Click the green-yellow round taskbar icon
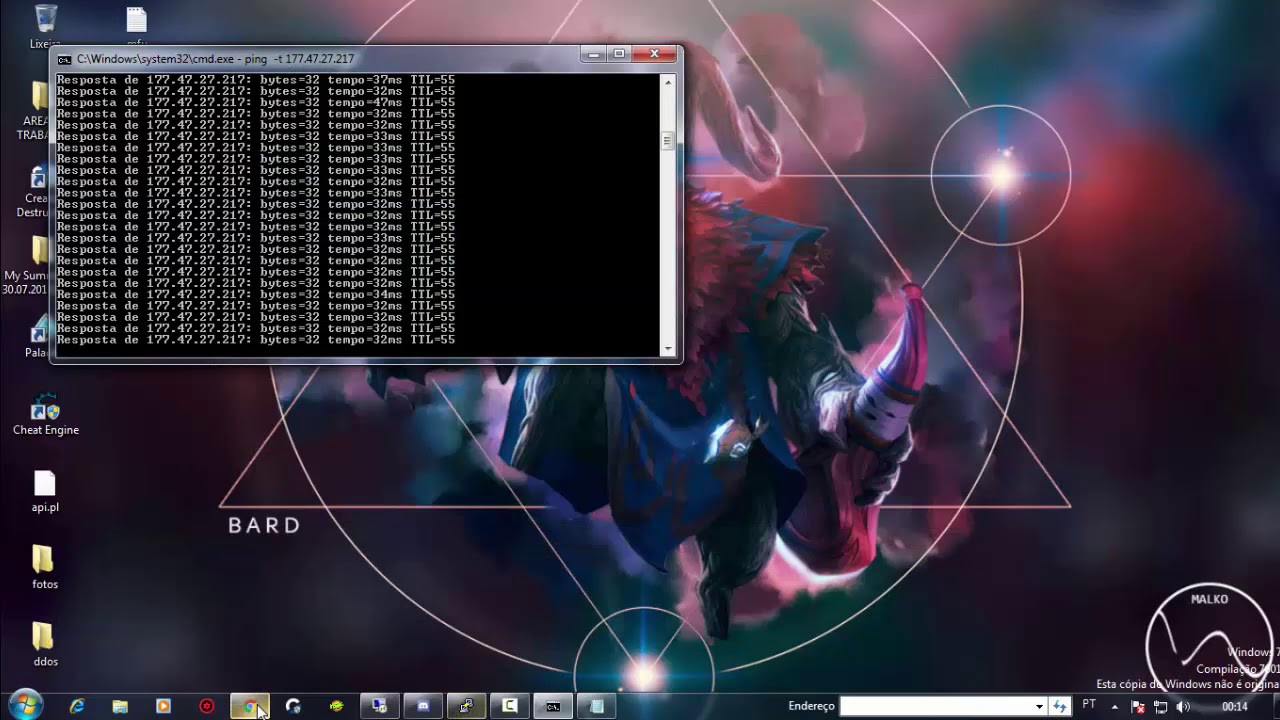The height and width of the screenshot is (720, 1280). [x=337, y=706]
